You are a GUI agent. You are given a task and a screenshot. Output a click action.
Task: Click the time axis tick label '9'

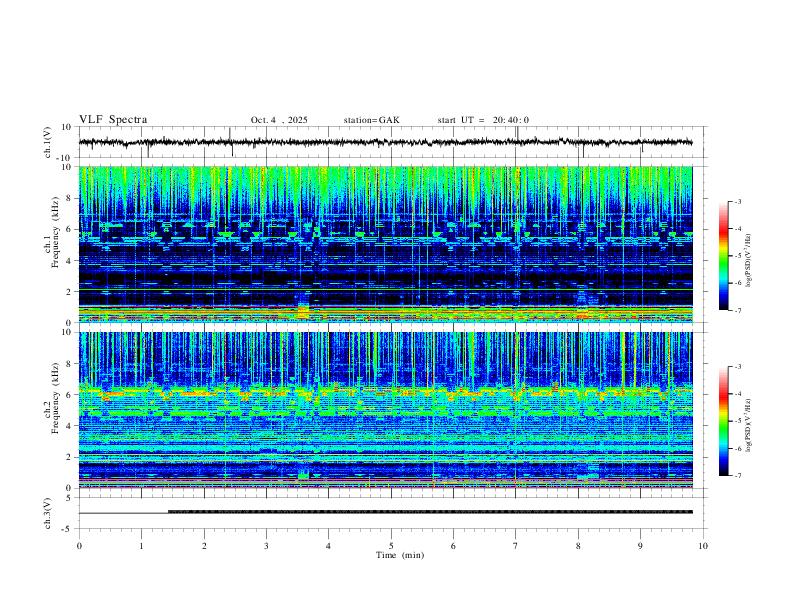[x=640, y=546]
